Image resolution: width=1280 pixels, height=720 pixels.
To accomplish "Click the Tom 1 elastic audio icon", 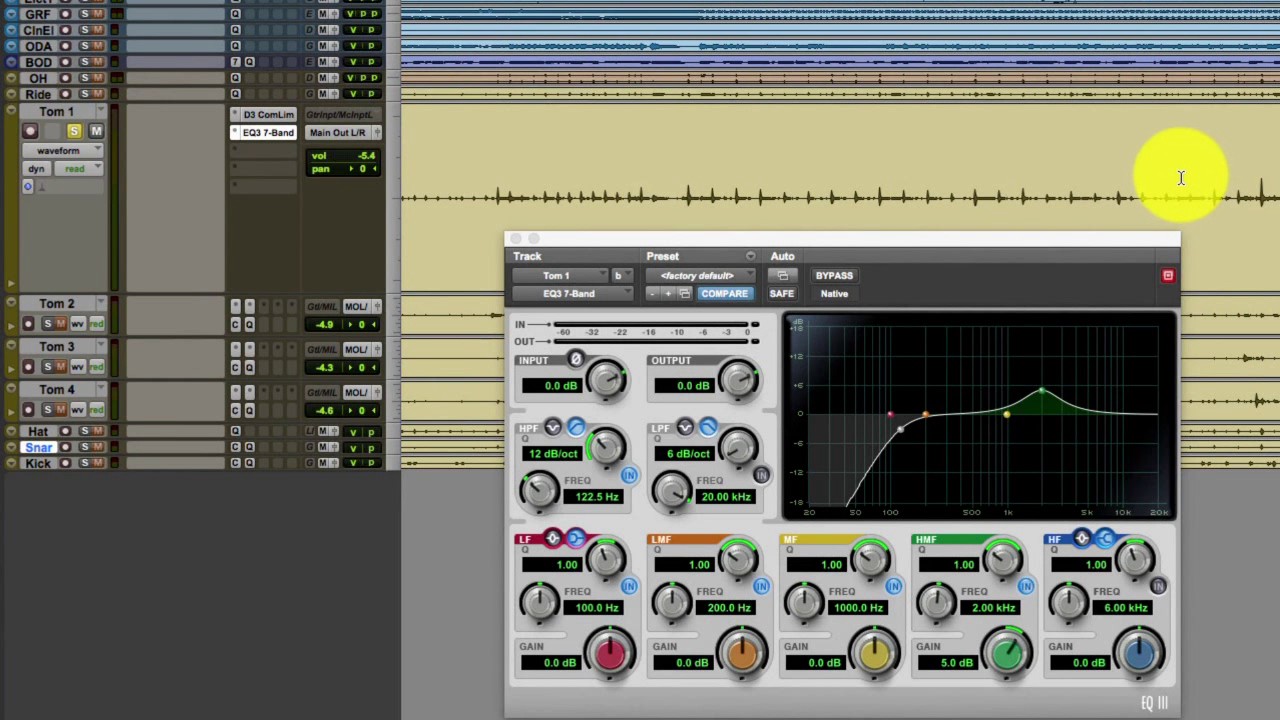I will pyautogui.click(x=28, y=187).
